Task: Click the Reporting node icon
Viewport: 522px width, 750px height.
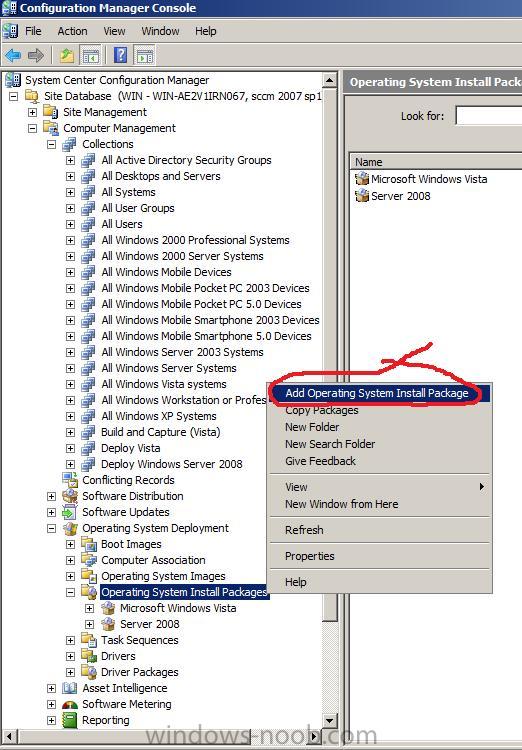Action: click(x=70, y=720)
